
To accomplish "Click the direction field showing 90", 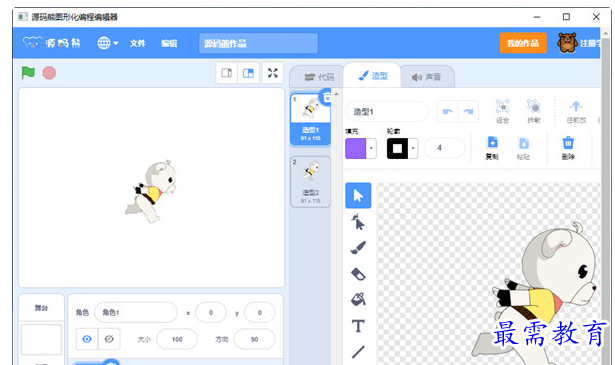I will pyautogui.click(x=254, y=339).
